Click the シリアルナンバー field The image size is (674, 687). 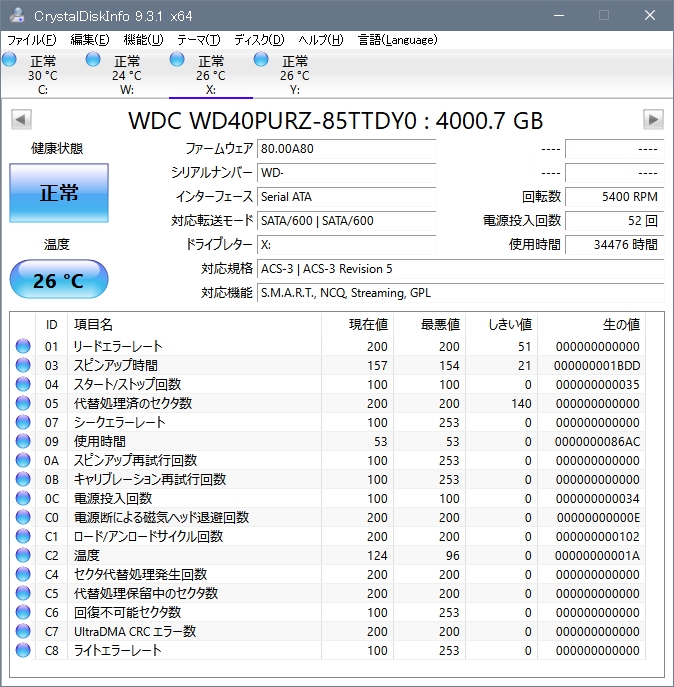click(346, 173)
